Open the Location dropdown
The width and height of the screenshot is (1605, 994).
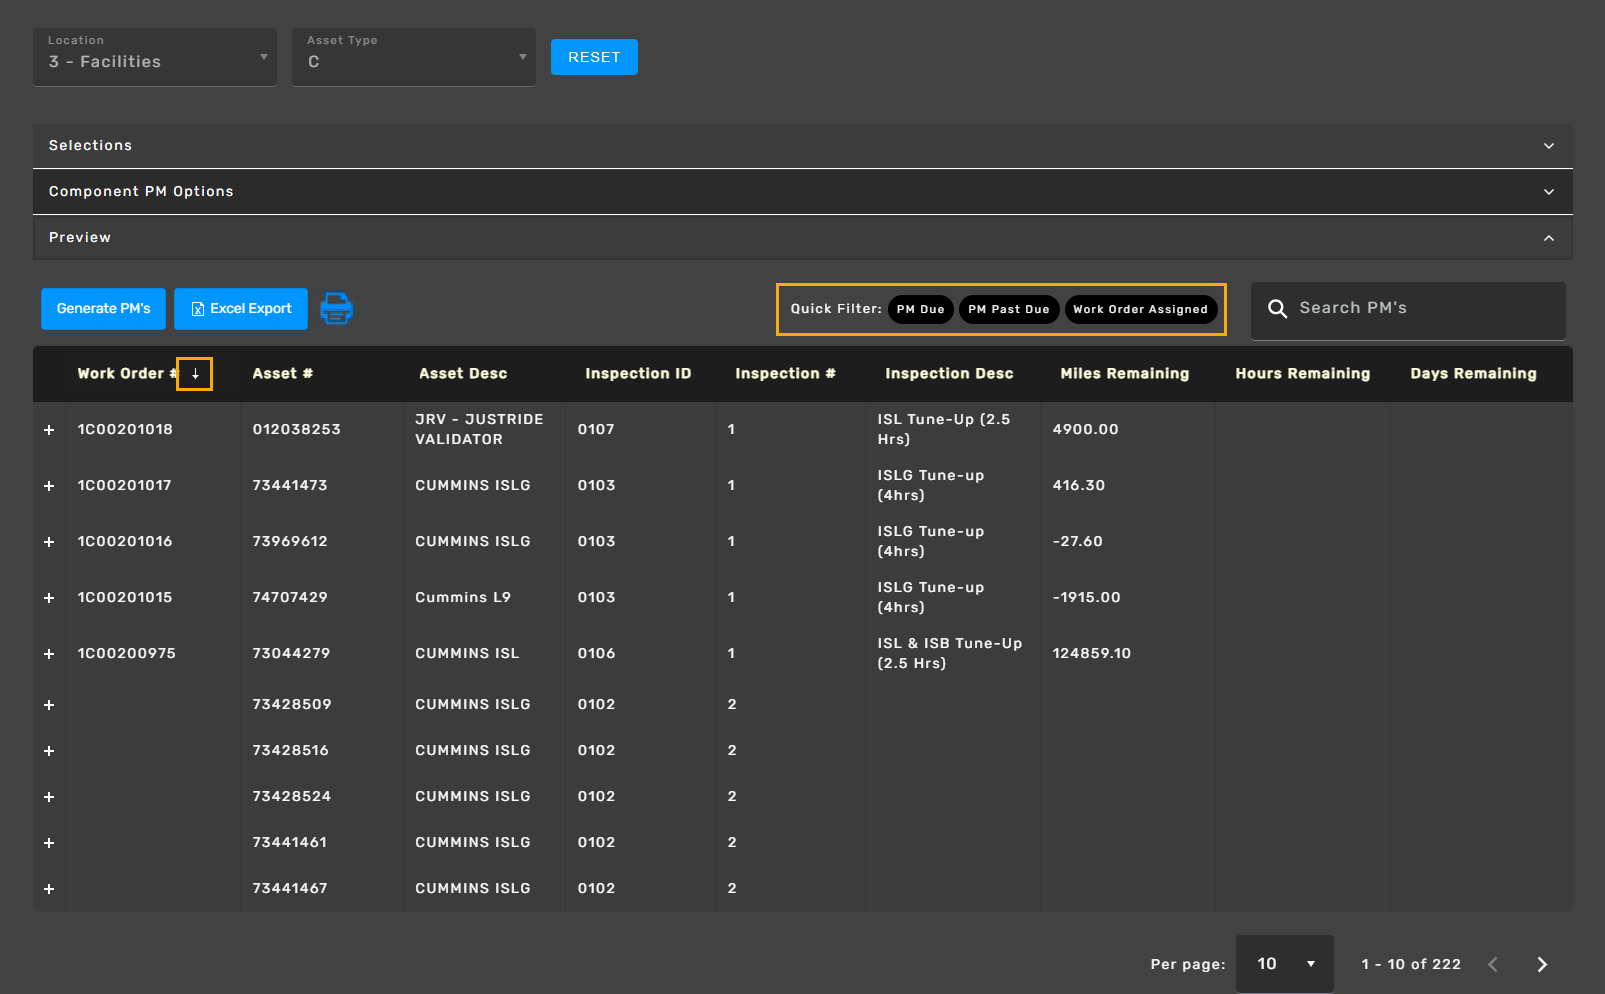click(x=155, y=58)
